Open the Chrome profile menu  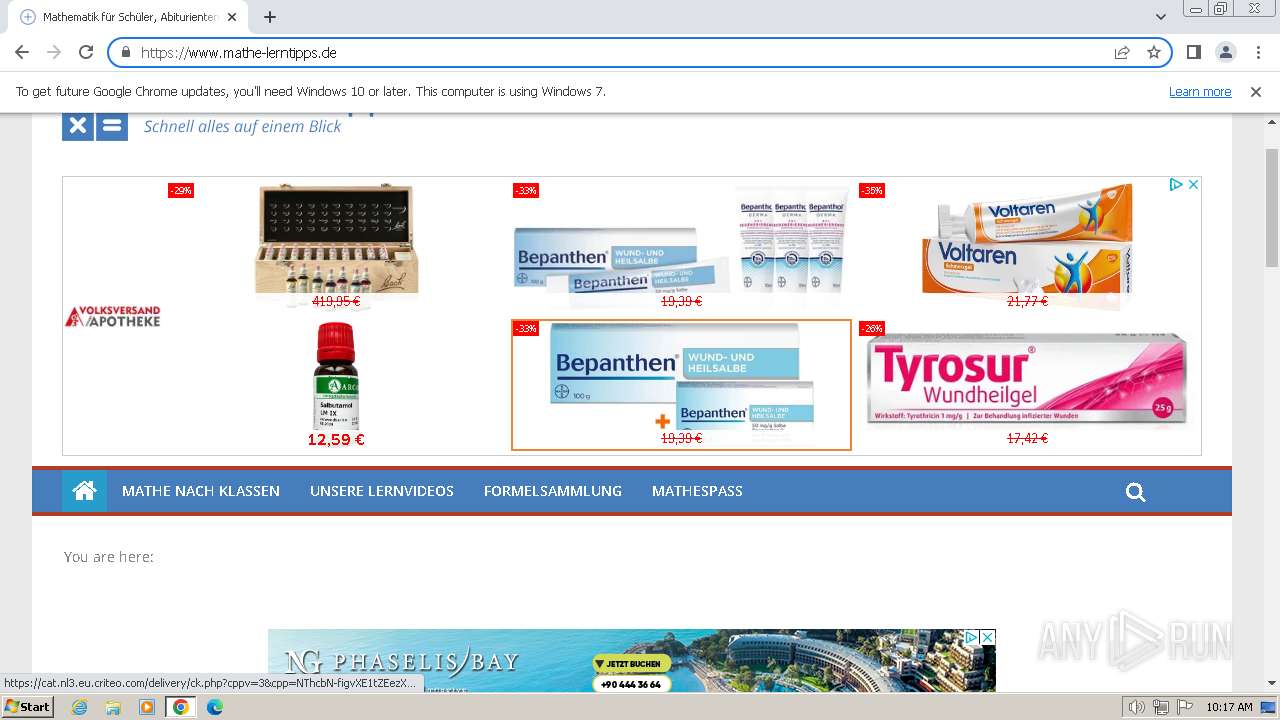1225,52
